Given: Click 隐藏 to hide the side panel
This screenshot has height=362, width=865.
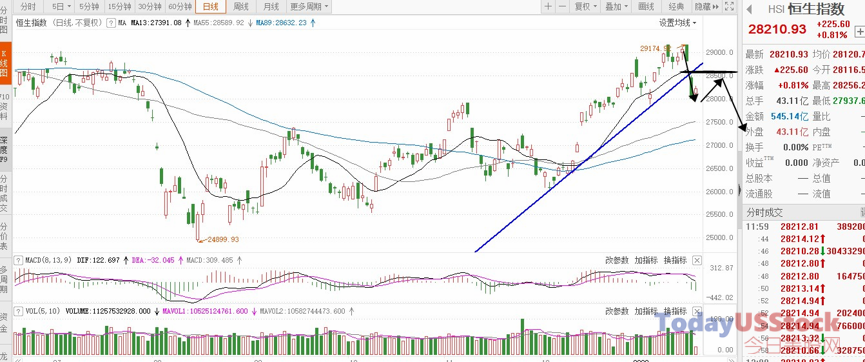Looking at the screenshot, I should [x=707, y=7].
